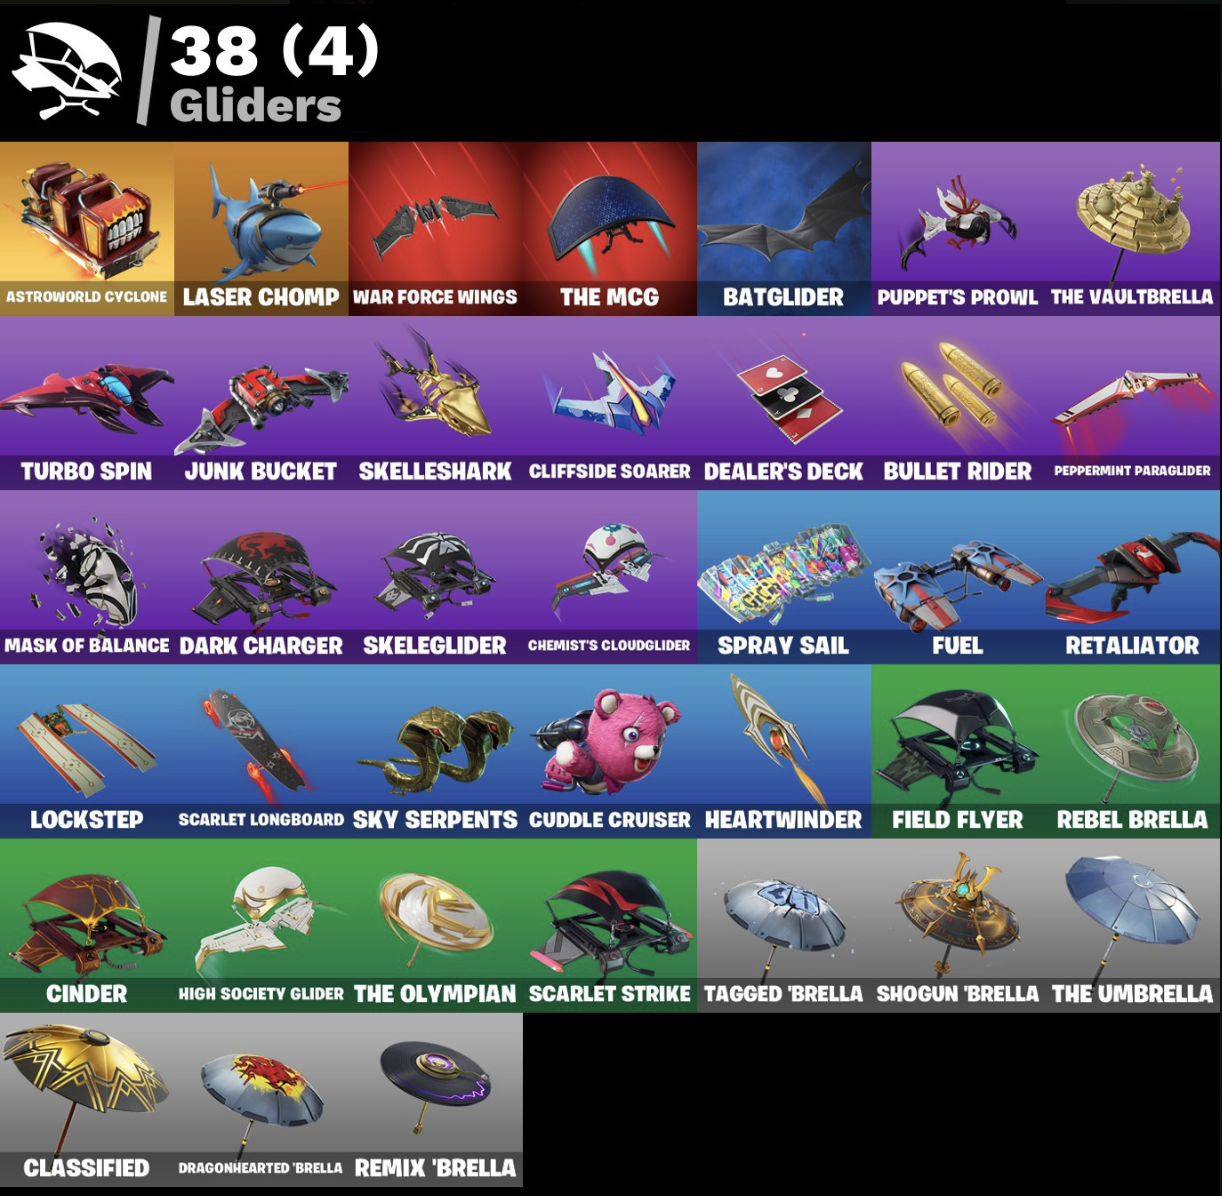Select the Classified gold umbrella
The image size is (1222, 1196).
tap(87, 1099)
